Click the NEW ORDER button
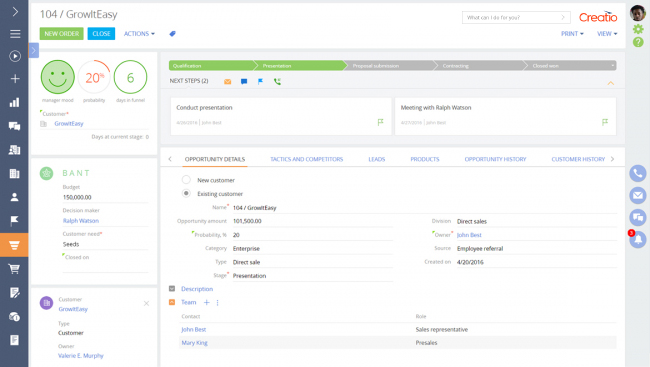The image size is (650, 367). click(61, 34)
